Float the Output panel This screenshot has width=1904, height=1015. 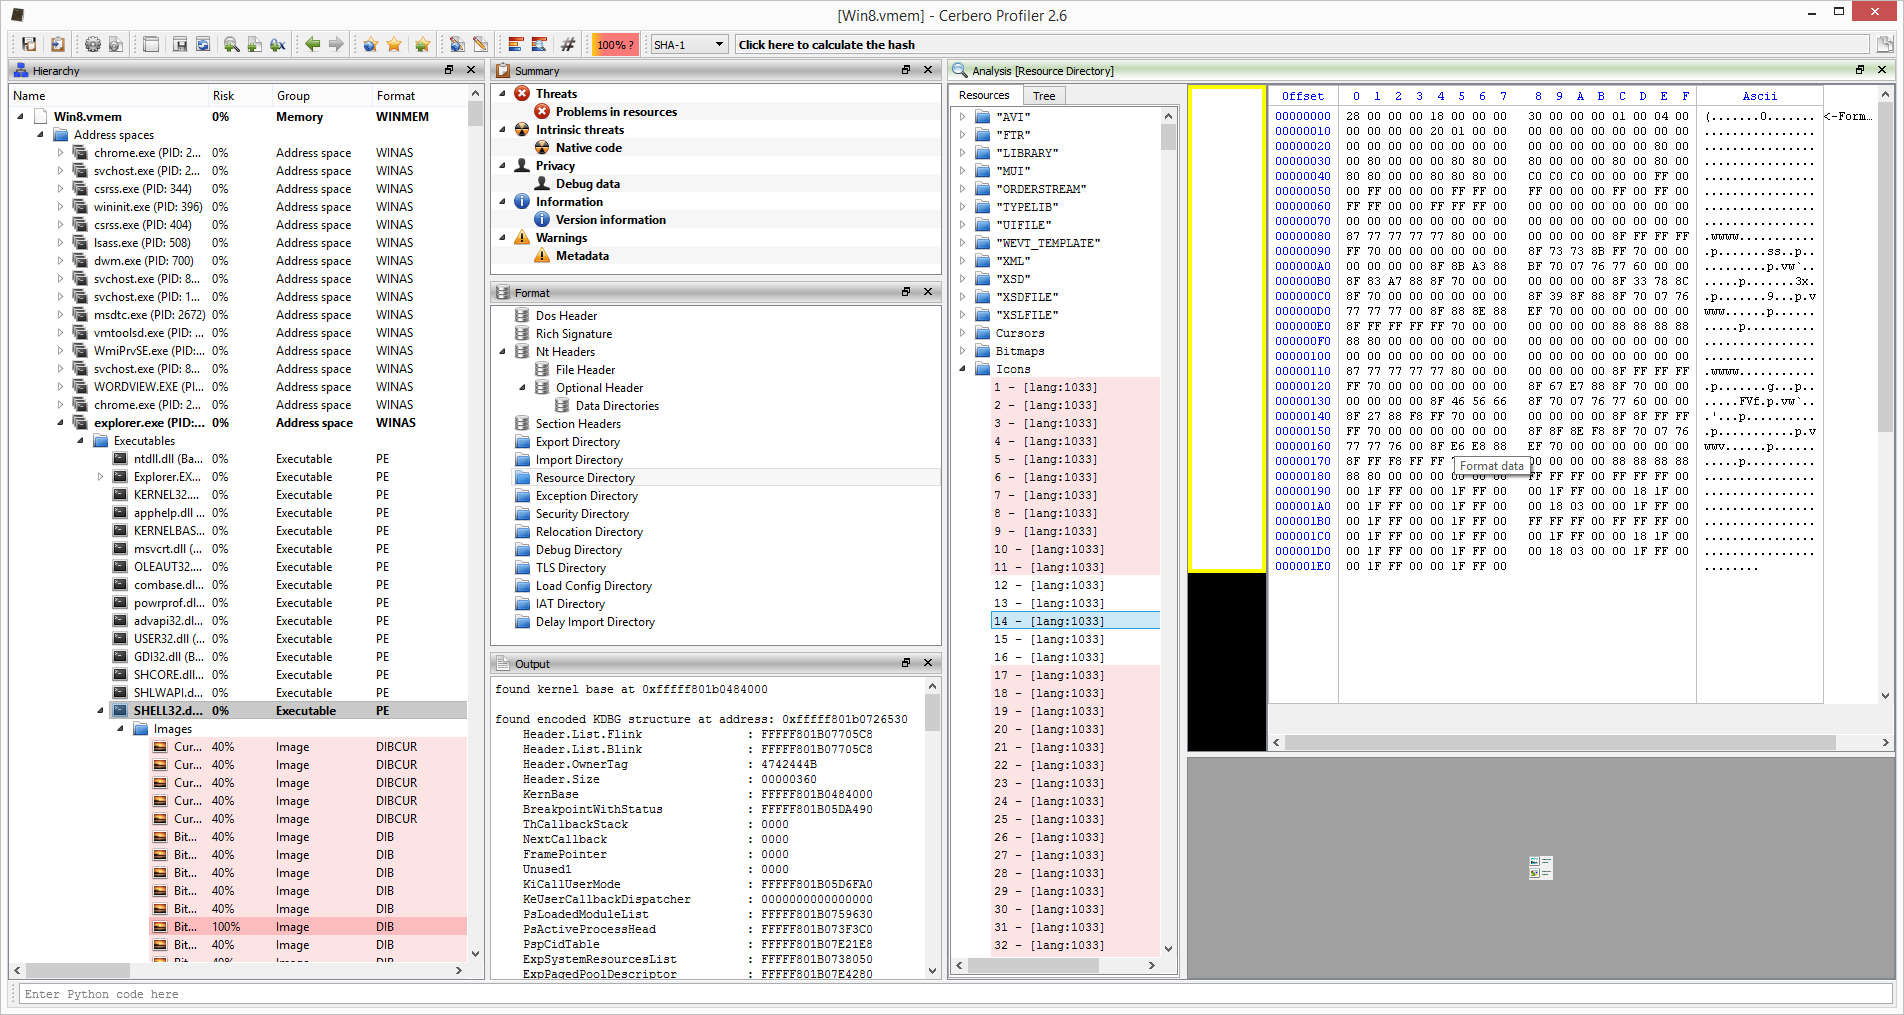point(906,663)
